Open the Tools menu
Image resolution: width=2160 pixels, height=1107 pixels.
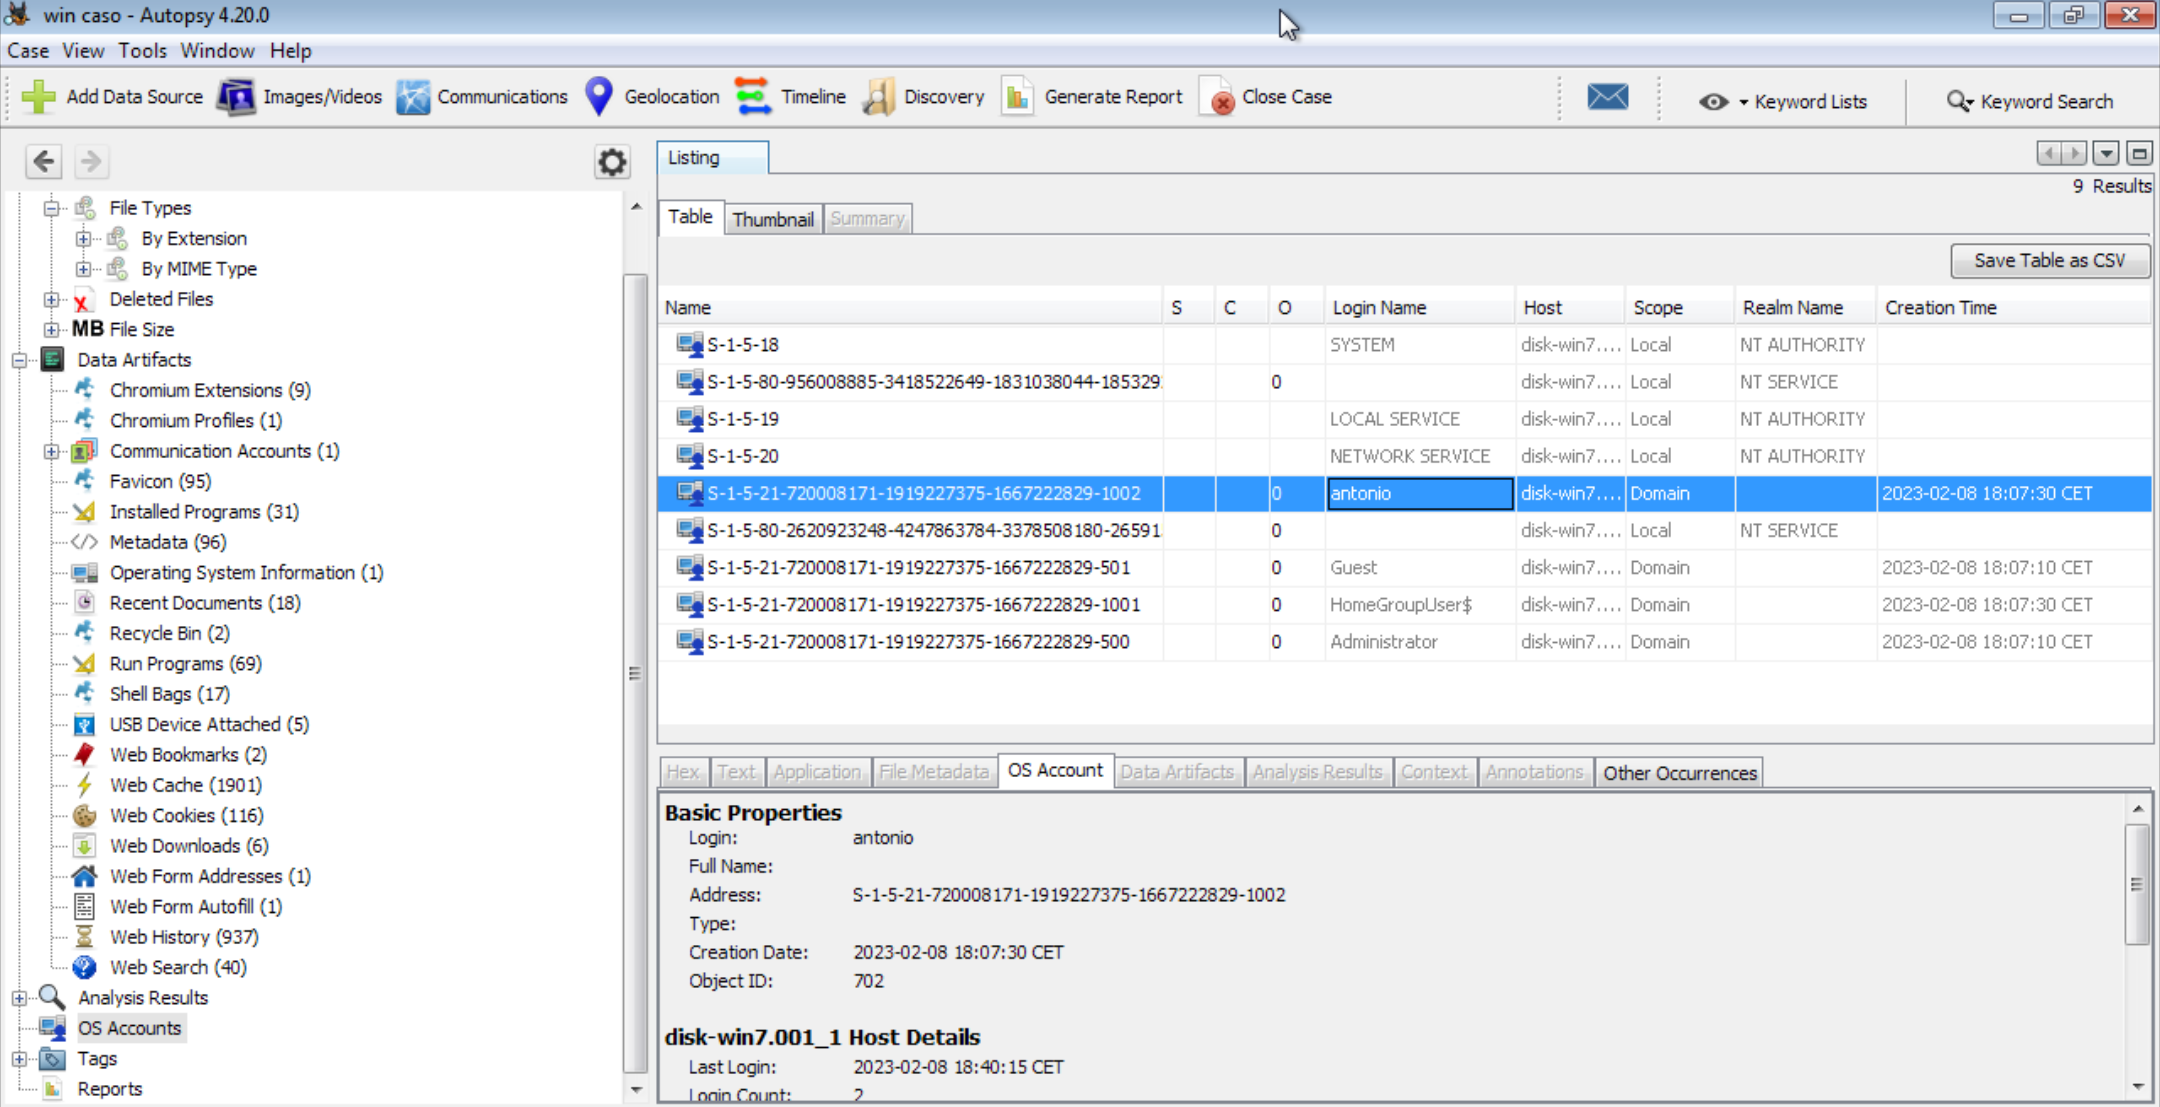[x=142, y=51]
